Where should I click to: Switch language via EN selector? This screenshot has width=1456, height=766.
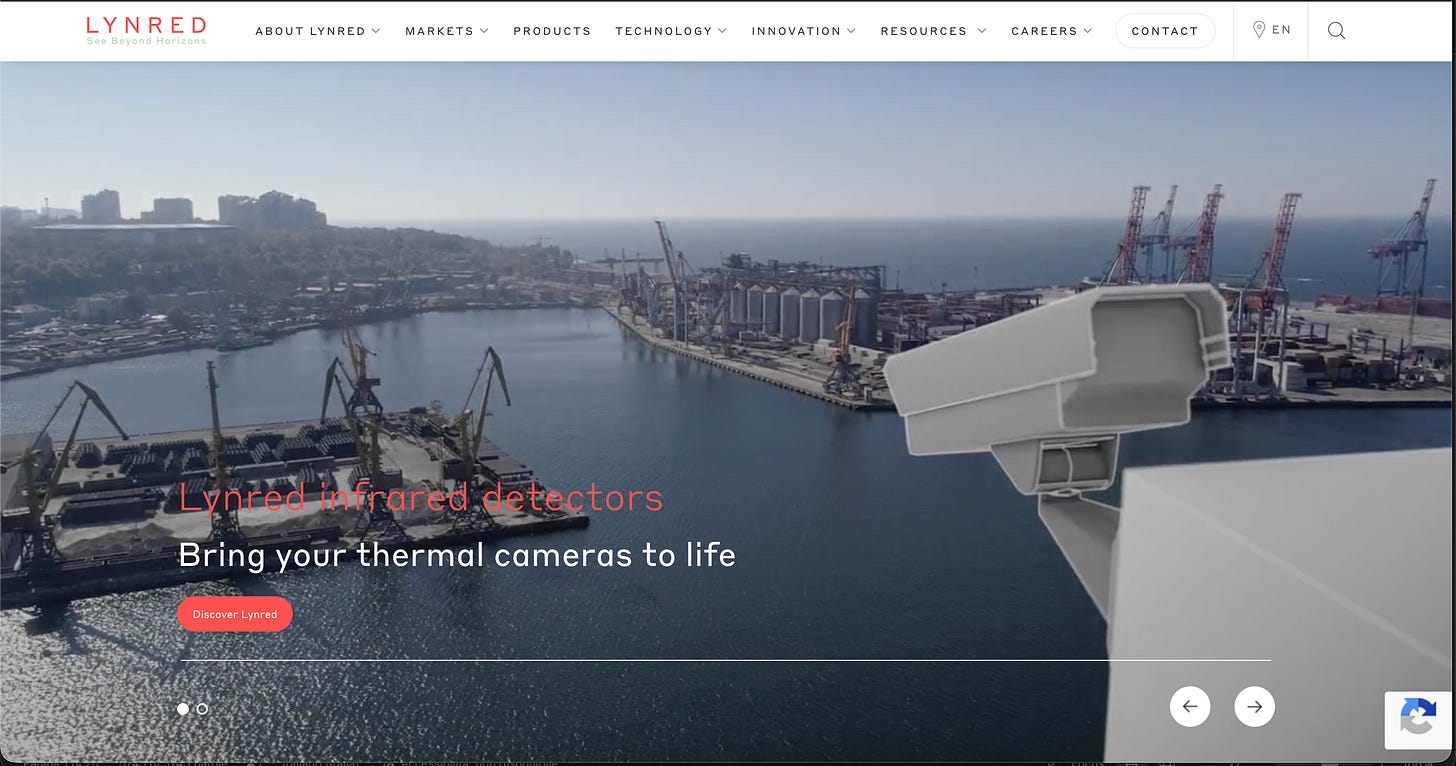pyautogui.click(x=1281, y=30)
